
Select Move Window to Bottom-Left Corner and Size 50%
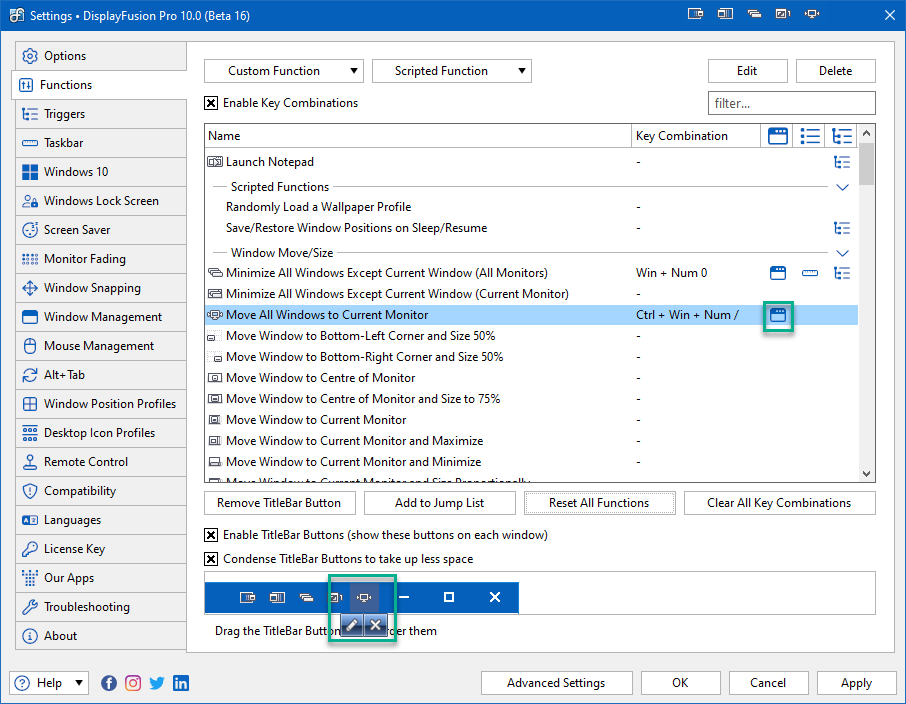coord(361,336)
